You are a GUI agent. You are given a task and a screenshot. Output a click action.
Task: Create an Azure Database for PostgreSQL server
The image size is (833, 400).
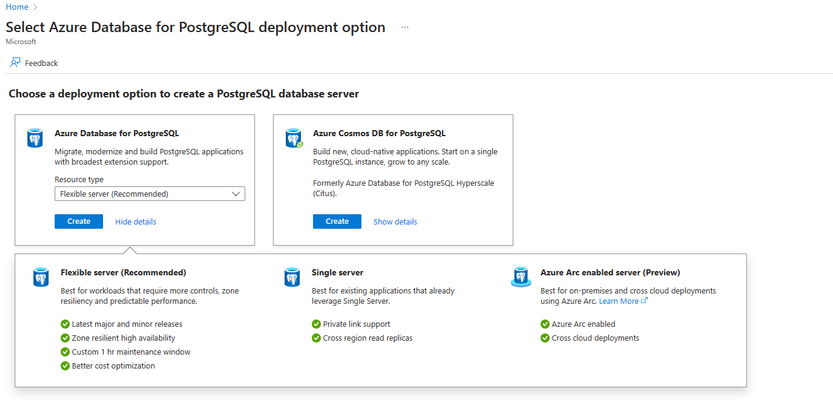79,222
